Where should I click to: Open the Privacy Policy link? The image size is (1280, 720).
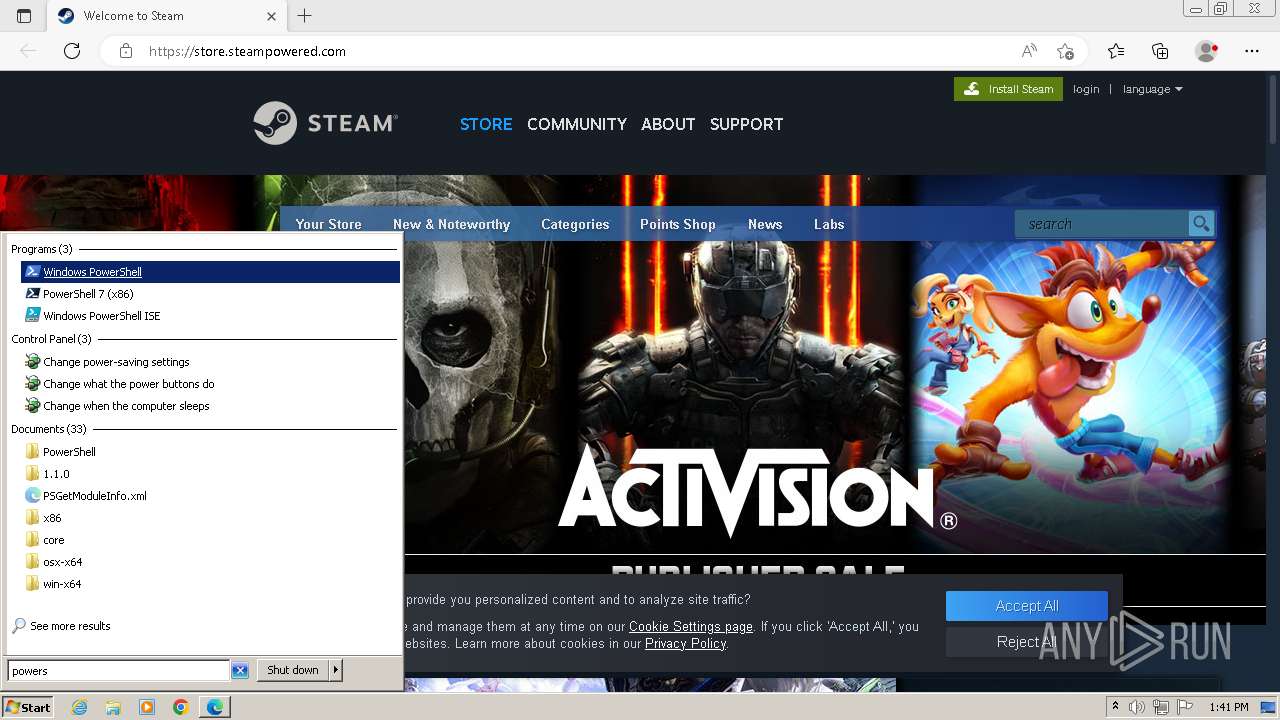685,643
